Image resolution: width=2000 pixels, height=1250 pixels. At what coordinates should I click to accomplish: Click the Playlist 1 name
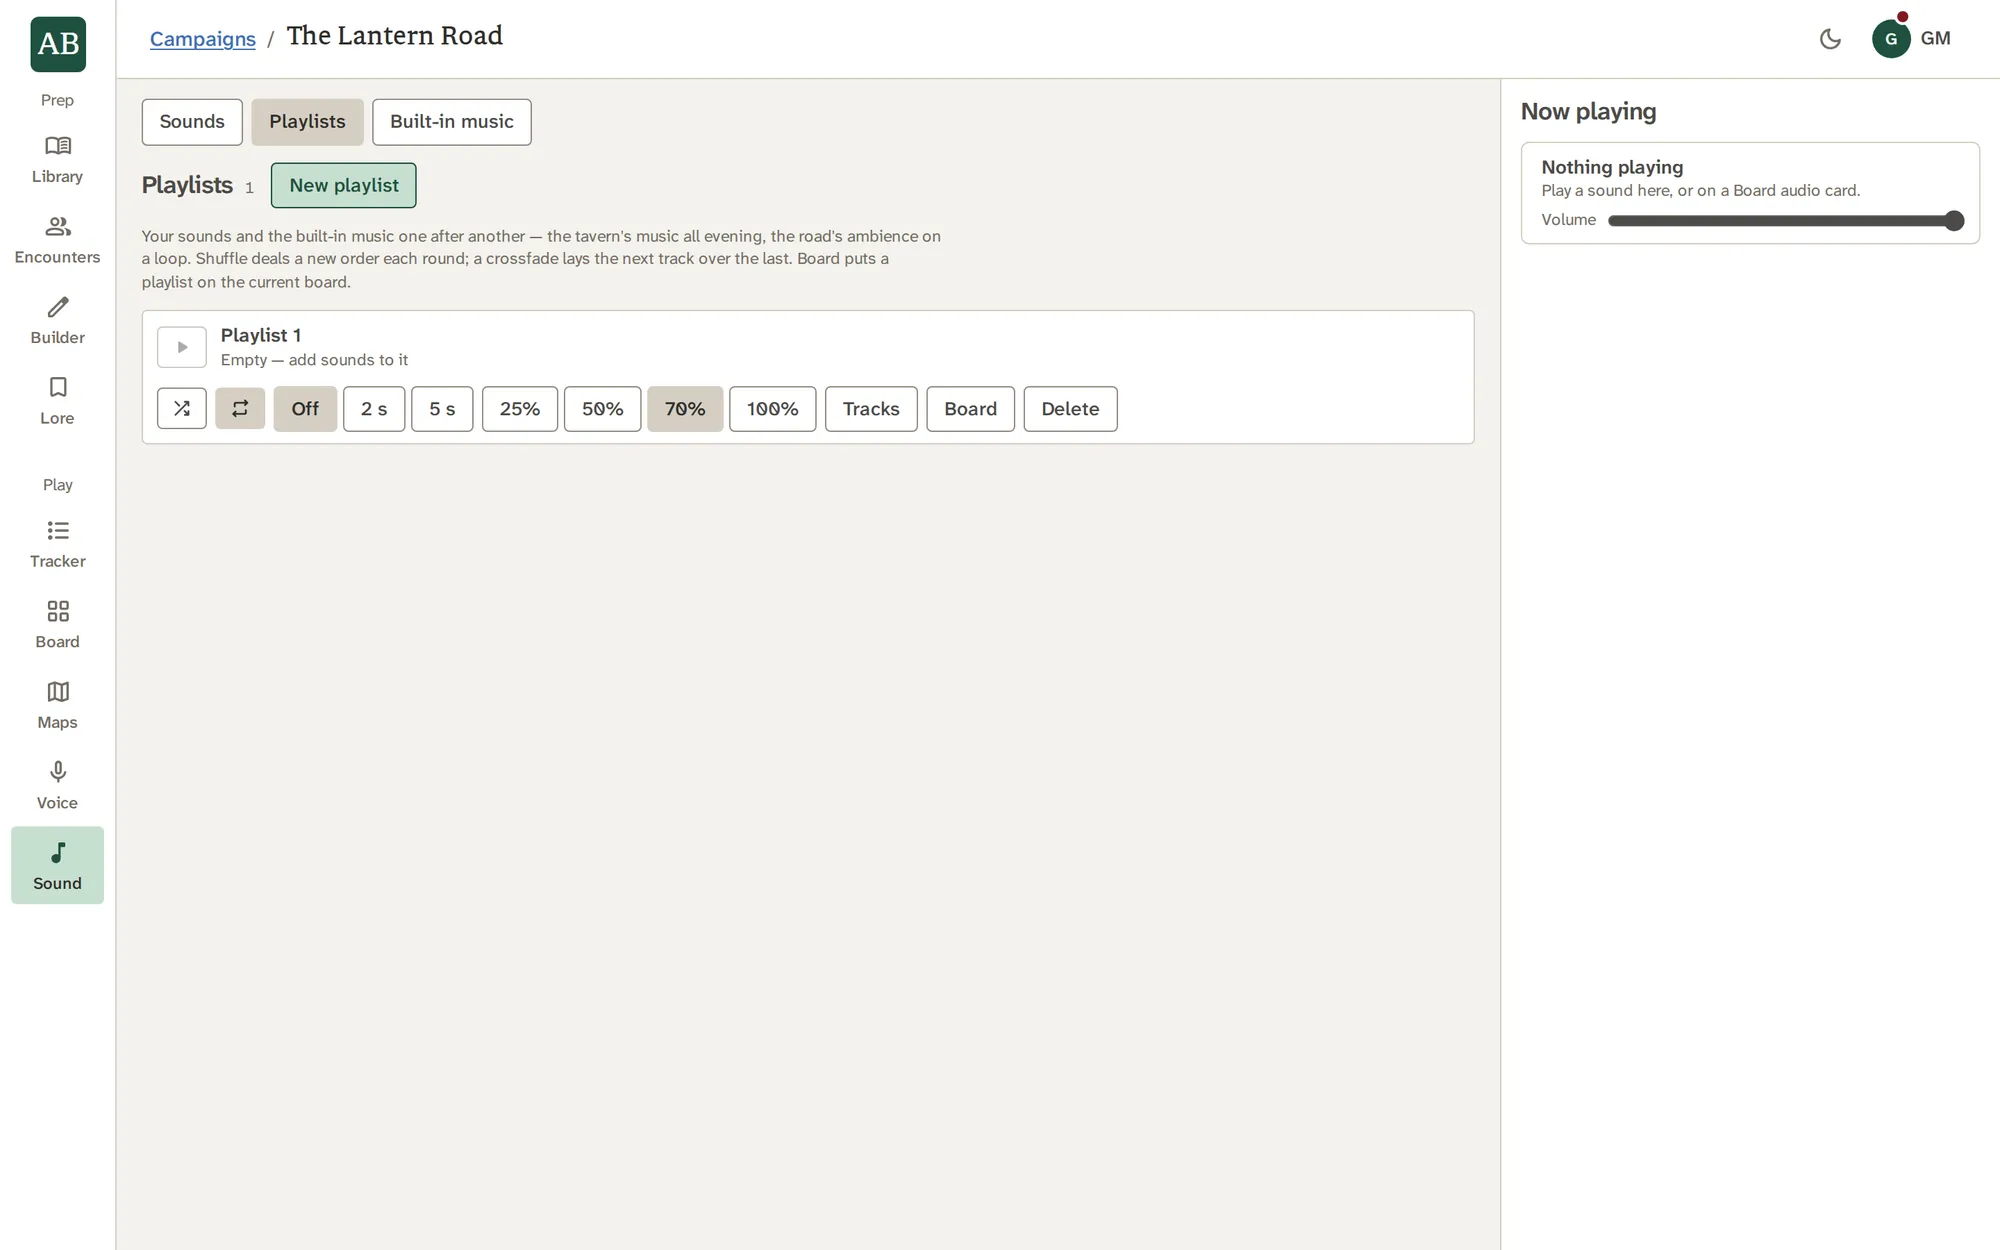coord(261,335)
